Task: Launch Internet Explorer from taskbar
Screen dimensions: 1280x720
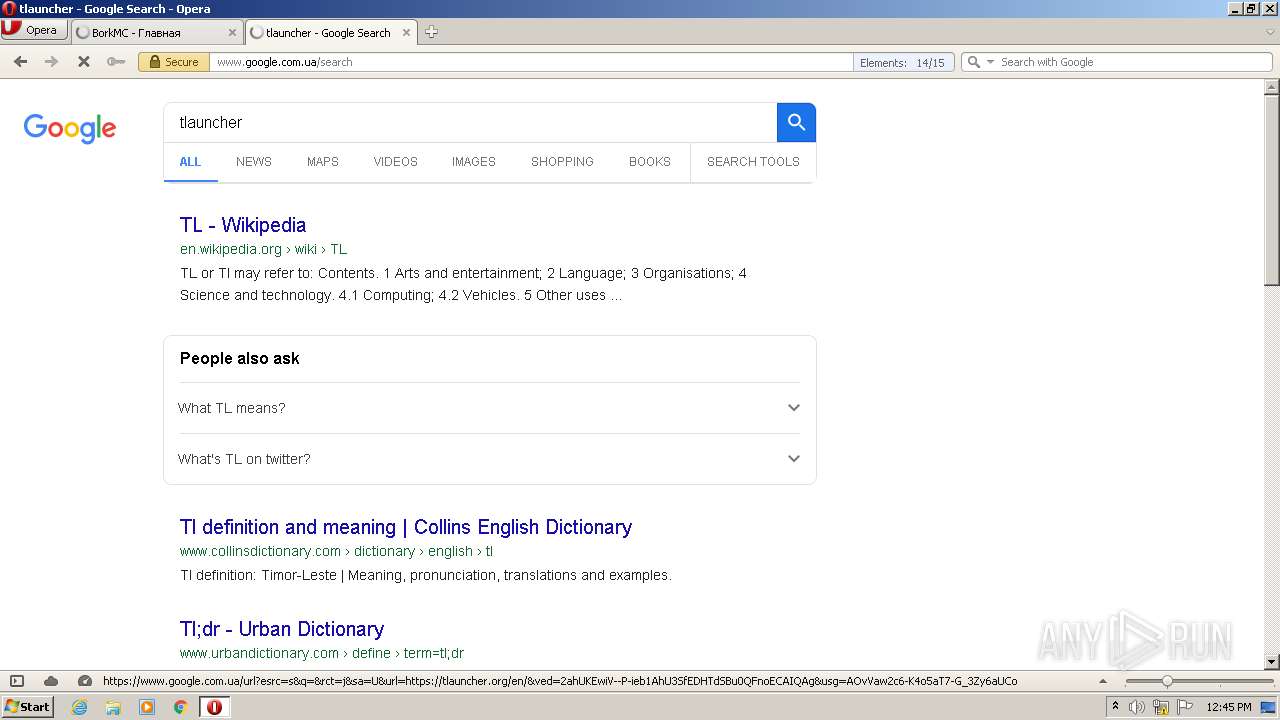Action: 79,707
